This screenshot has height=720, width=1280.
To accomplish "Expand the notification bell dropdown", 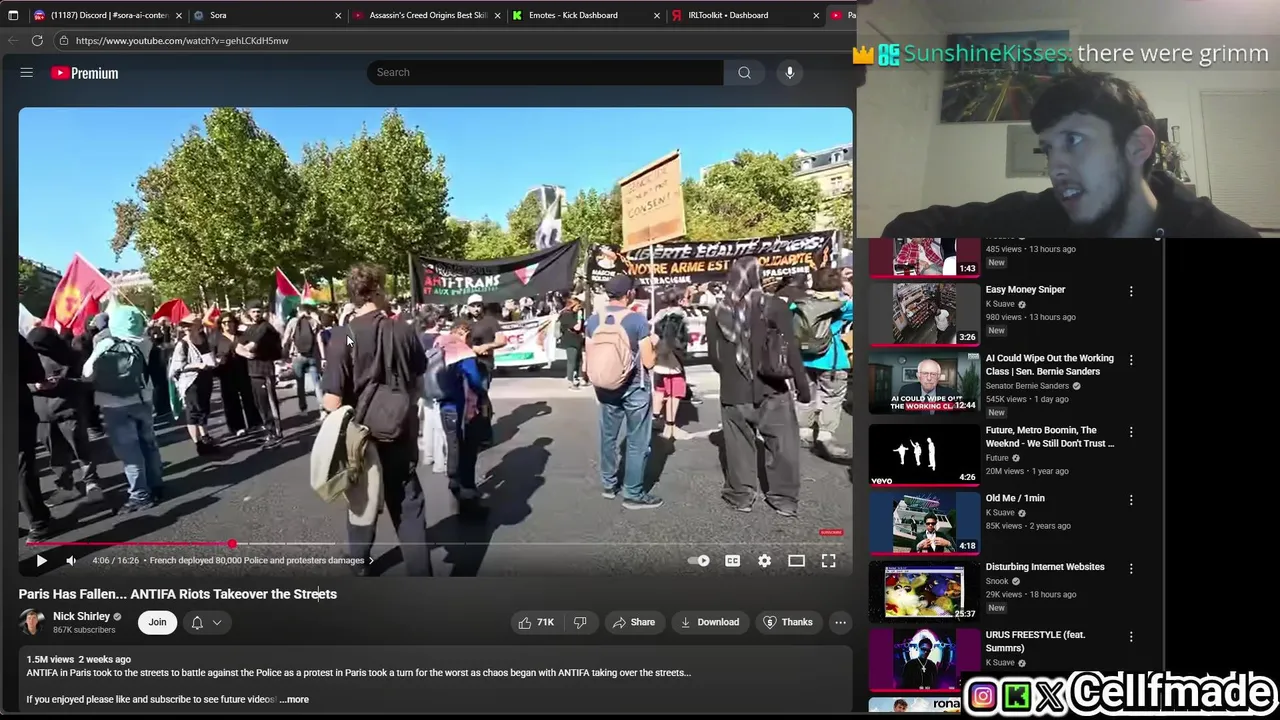I will (206, 622).
